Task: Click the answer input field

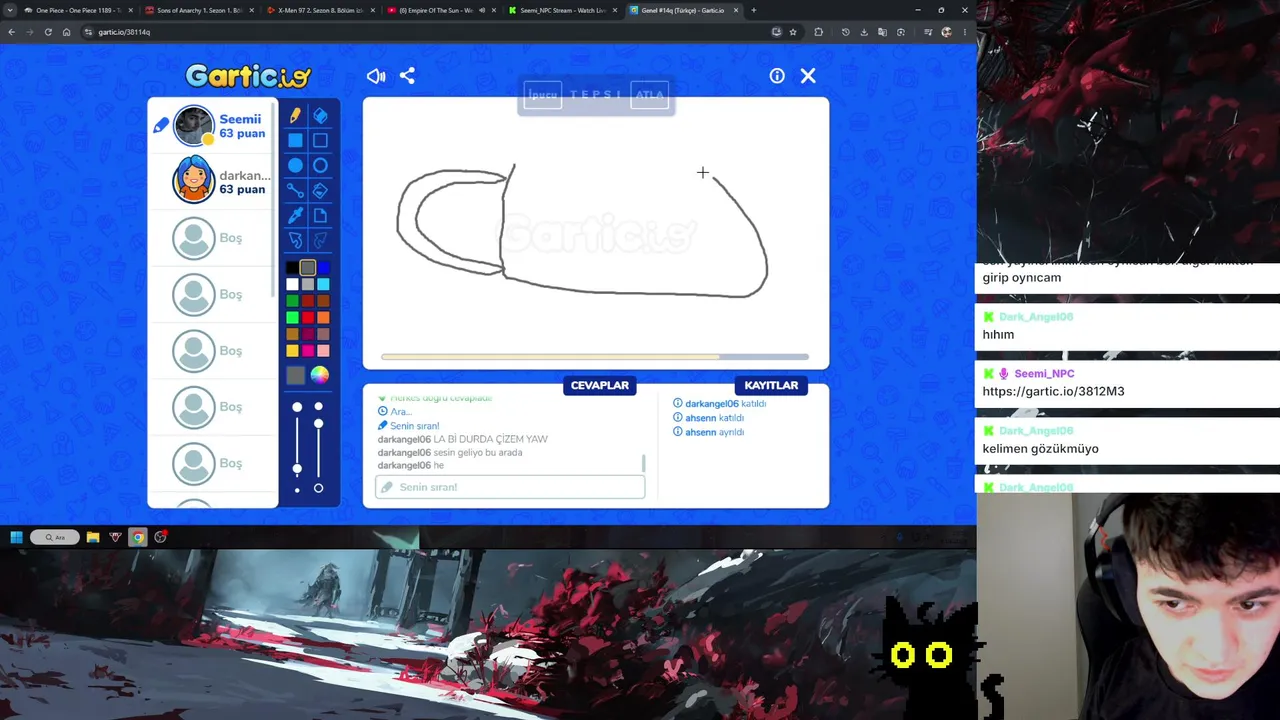Action: click(510, 487)
